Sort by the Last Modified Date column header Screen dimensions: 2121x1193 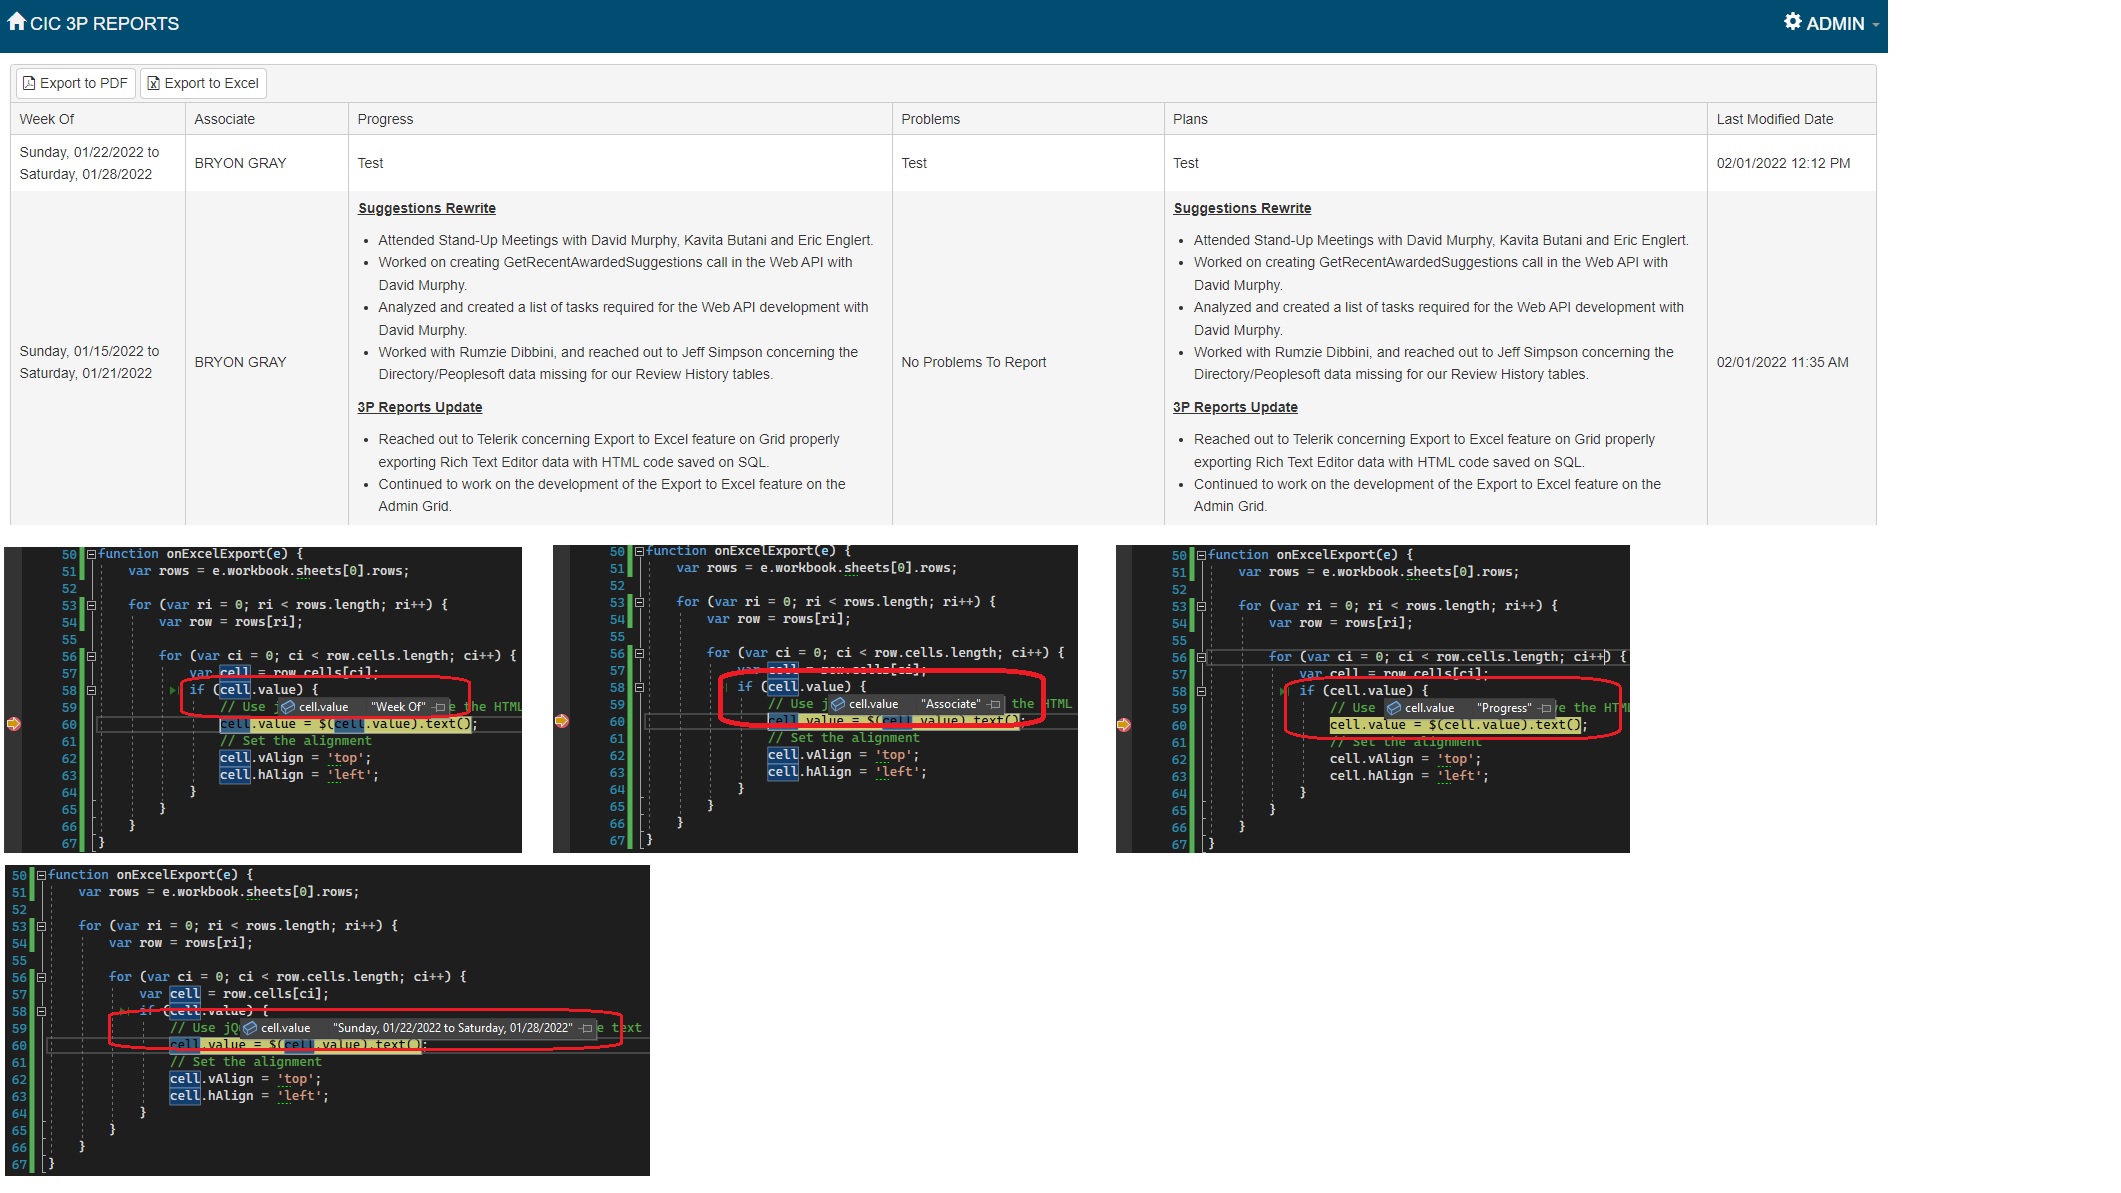(x=1774, y=119)
